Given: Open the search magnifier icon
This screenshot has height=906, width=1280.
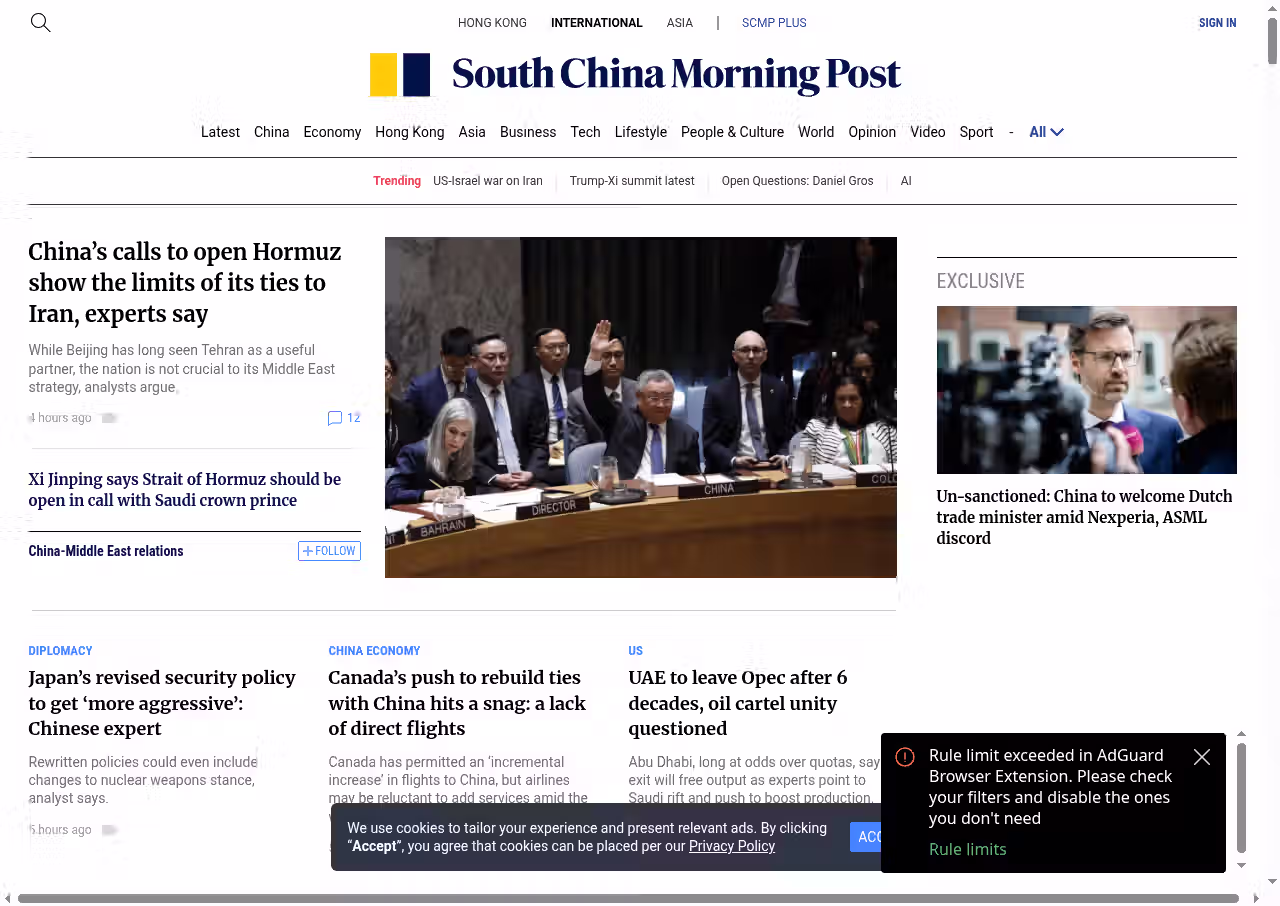Looking at the screenshot, I should click(x=40, y=22).
